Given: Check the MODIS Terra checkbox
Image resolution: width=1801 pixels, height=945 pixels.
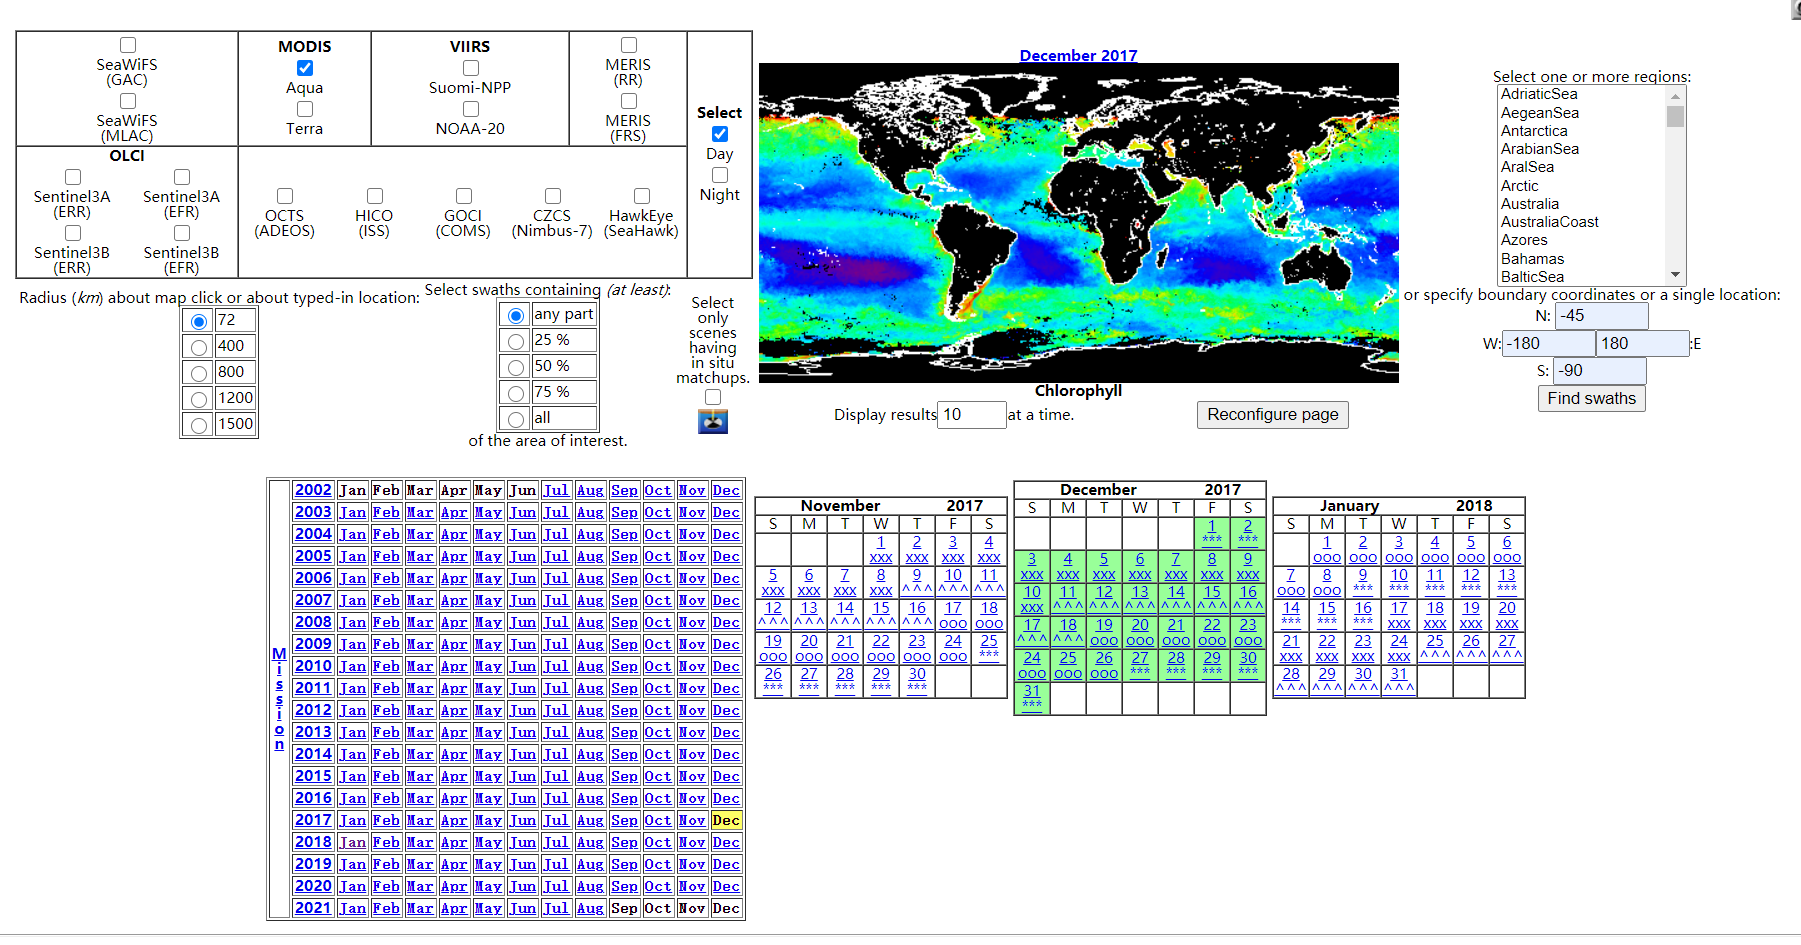Looking at the screenshot, I should click(x=305, y=109).
